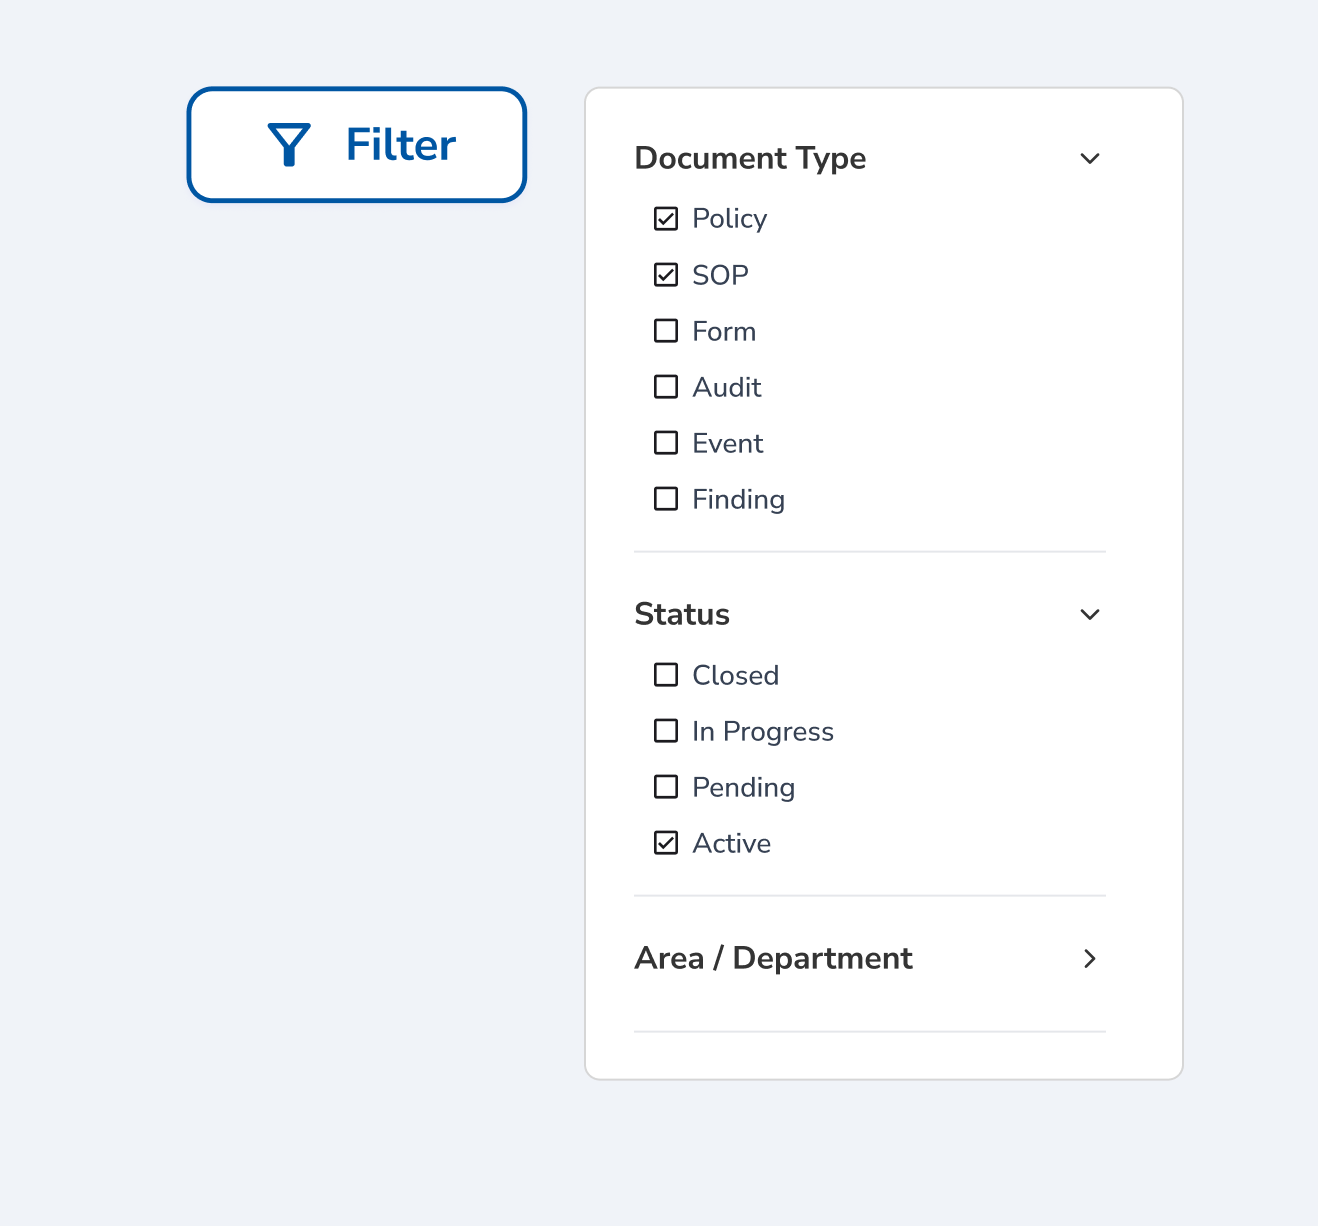Uncheck the SOP checkbox

(666, 274)
